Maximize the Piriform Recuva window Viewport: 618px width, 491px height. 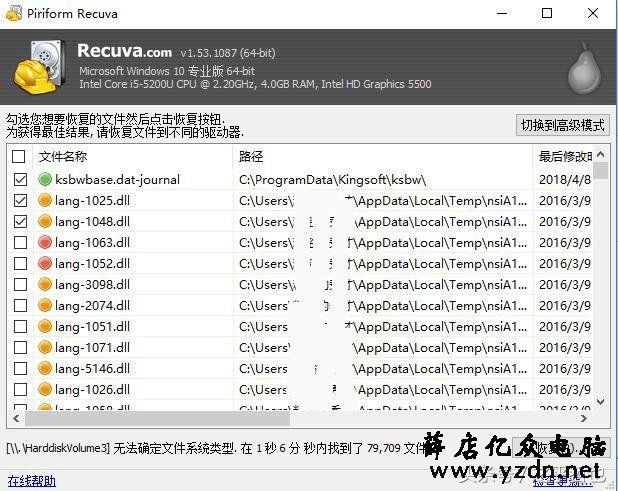(x=547, y=13)
